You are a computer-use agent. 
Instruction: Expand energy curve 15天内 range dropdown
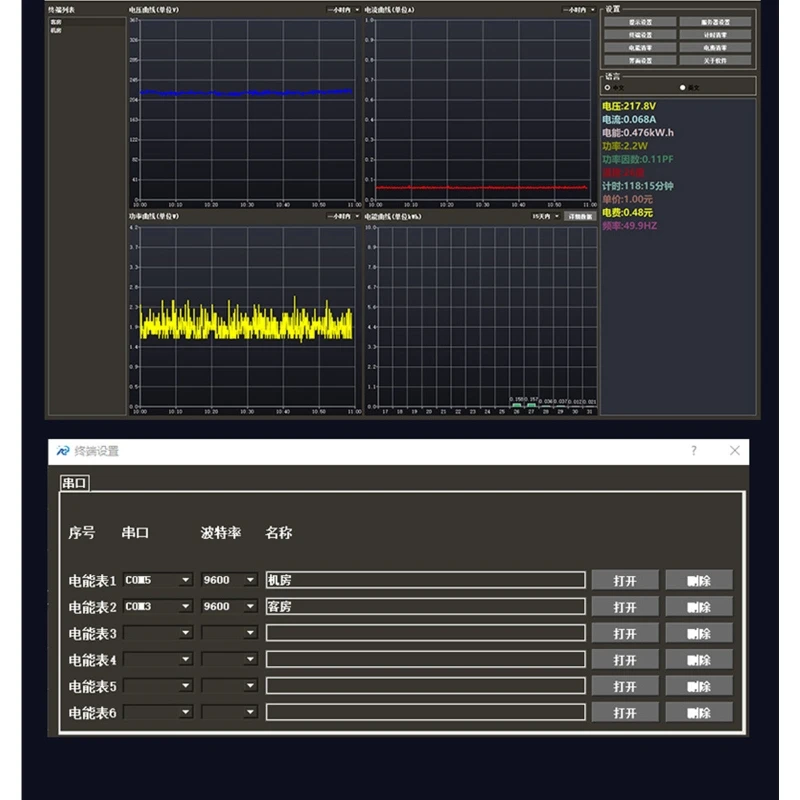tap(545, 216)
